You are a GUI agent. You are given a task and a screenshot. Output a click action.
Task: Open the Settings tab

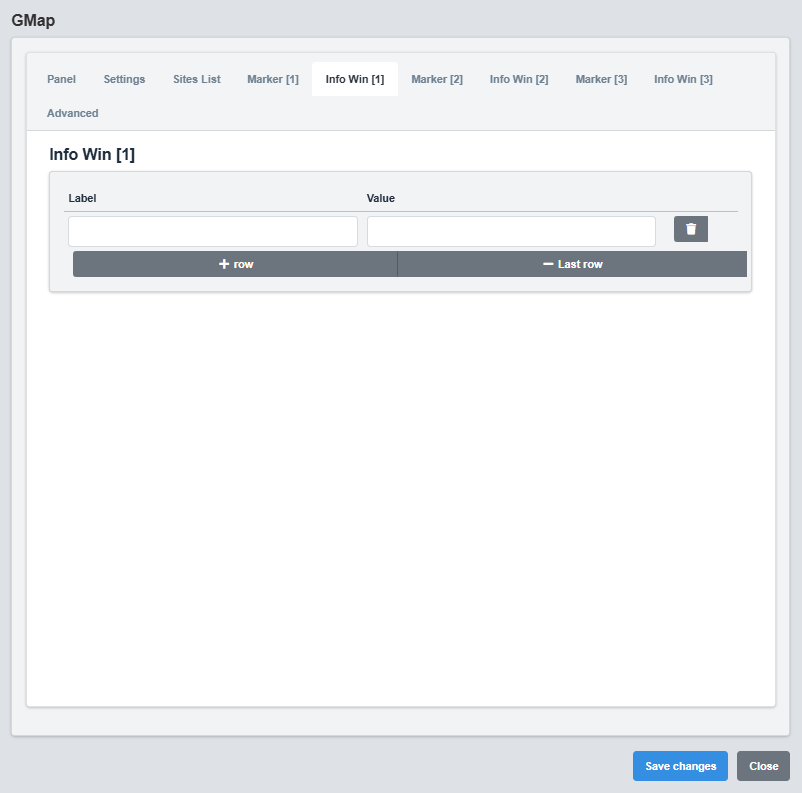123,79
